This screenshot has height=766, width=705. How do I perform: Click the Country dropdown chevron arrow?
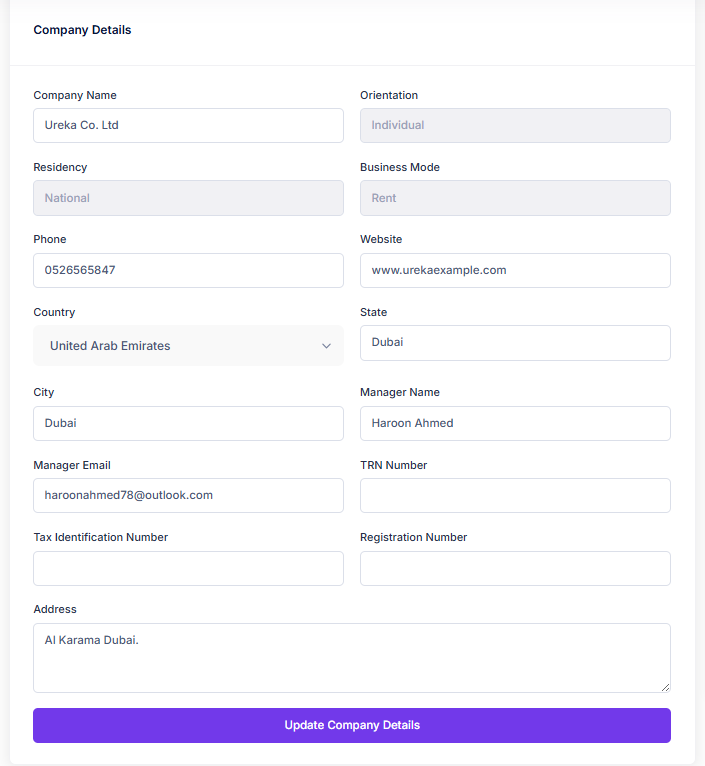pyautogui.click(x=326, y=346)
